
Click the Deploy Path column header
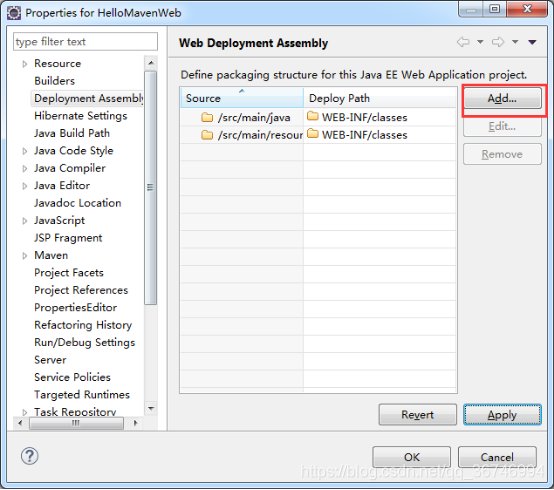point(380,98)
